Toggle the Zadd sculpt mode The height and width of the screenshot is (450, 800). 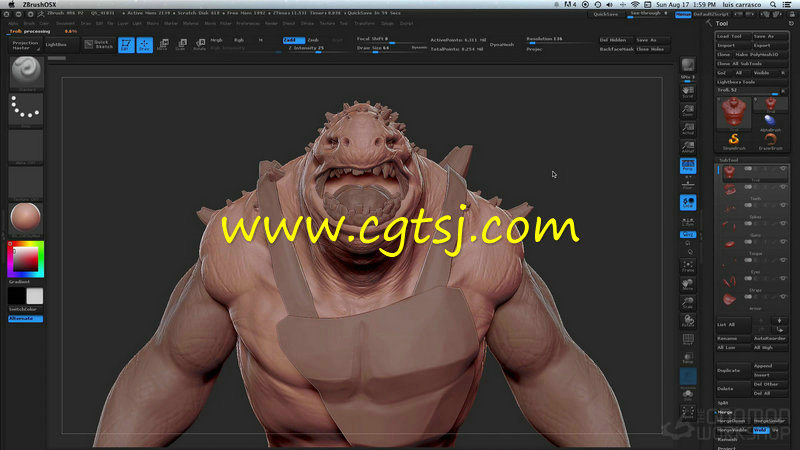(x=294, y=40)
